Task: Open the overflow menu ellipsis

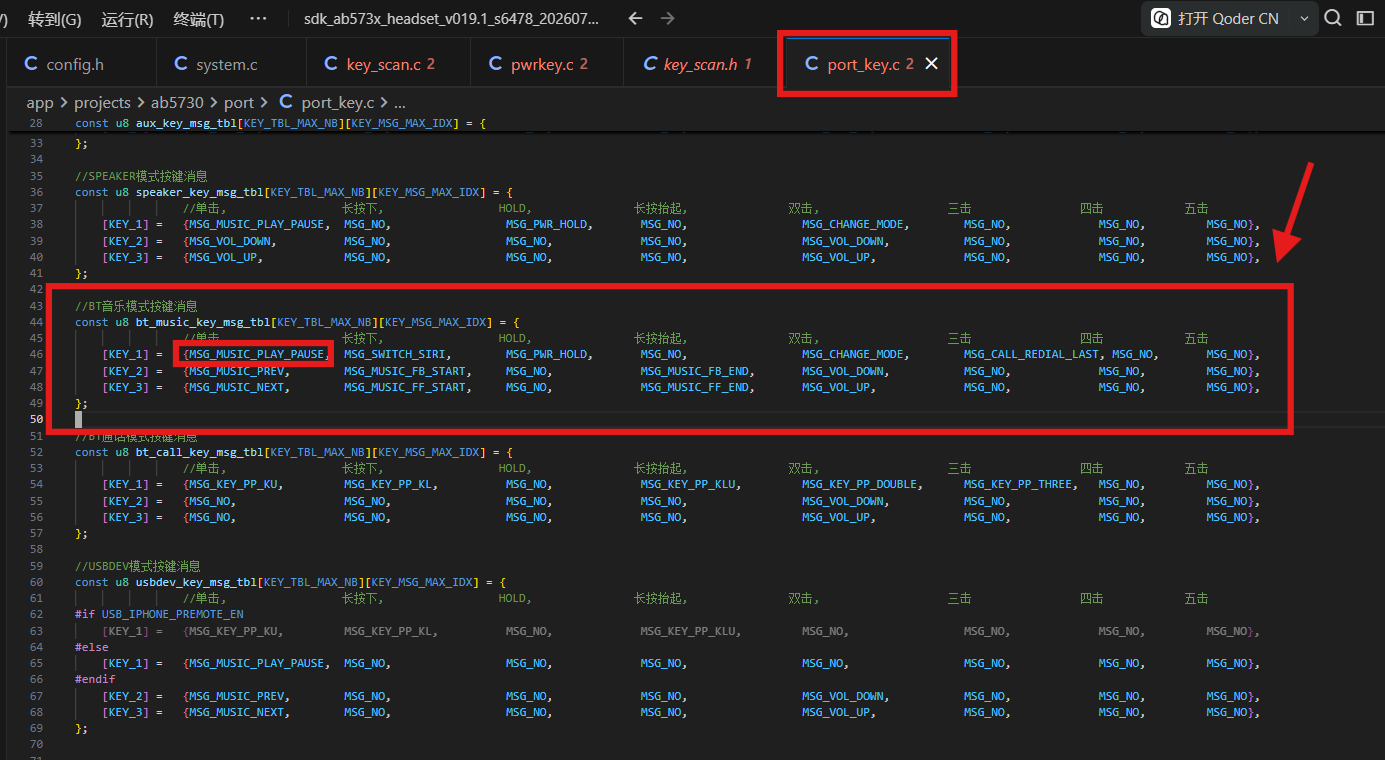Action: click(258, 19)
